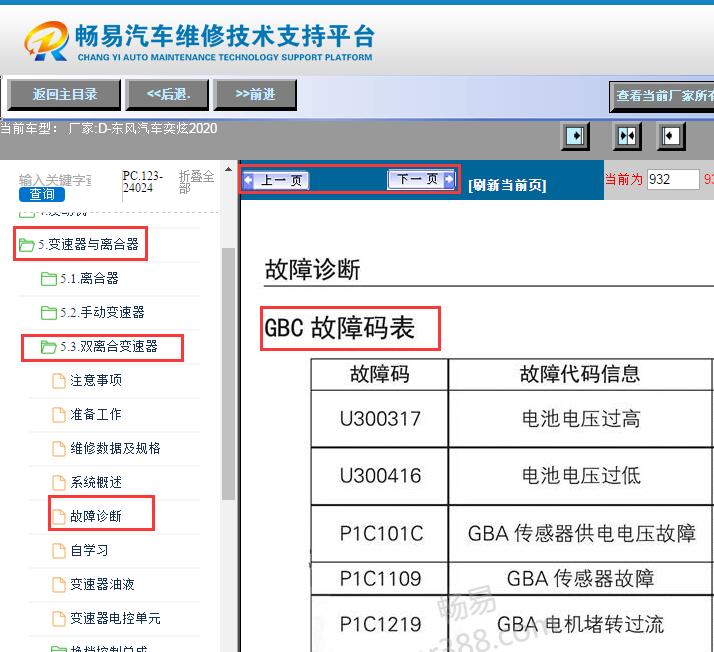Open the 系统概述 document
Image resolution: width=714 pixels, height=652 pixels.
[x=96, y=482]
